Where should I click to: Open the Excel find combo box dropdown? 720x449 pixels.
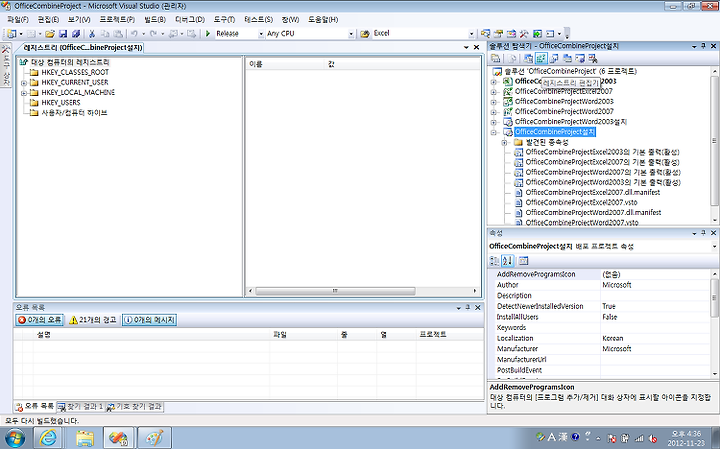tap(472, 34)
